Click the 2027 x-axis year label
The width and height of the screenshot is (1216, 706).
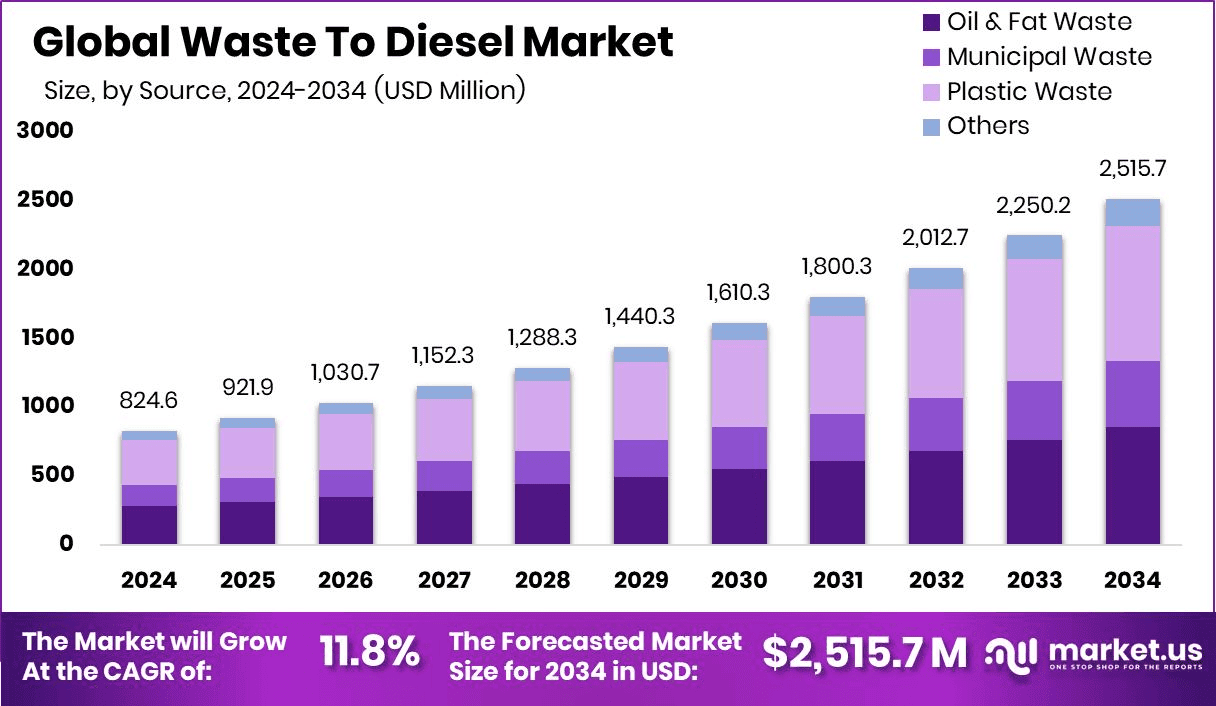(444, 581)
